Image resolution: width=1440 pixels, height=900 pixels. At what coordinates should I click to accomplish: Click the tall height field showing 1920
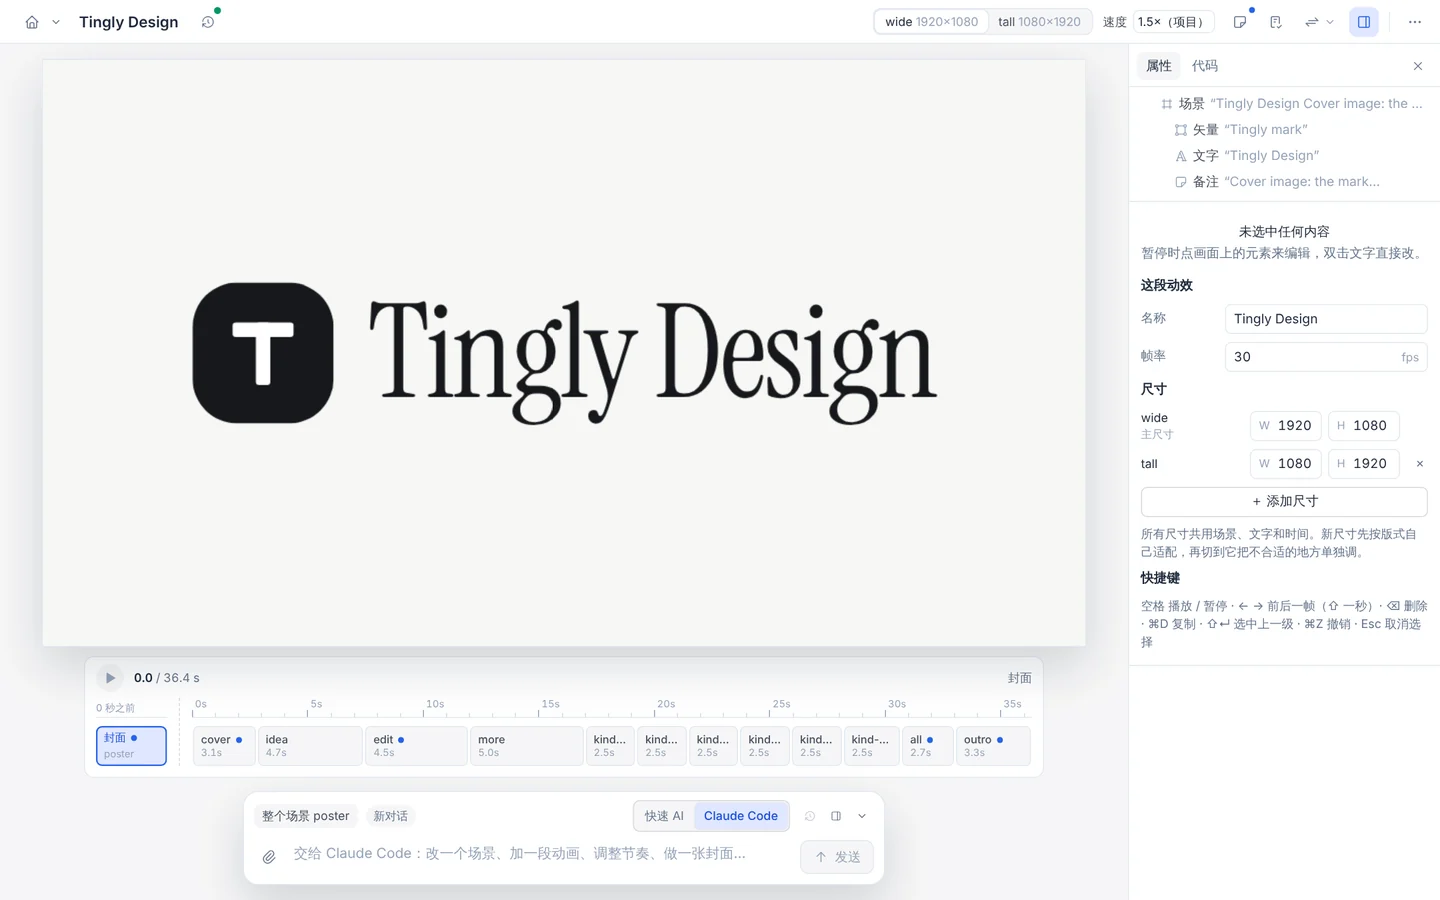pyautogui.click(x=1363, y=464)
